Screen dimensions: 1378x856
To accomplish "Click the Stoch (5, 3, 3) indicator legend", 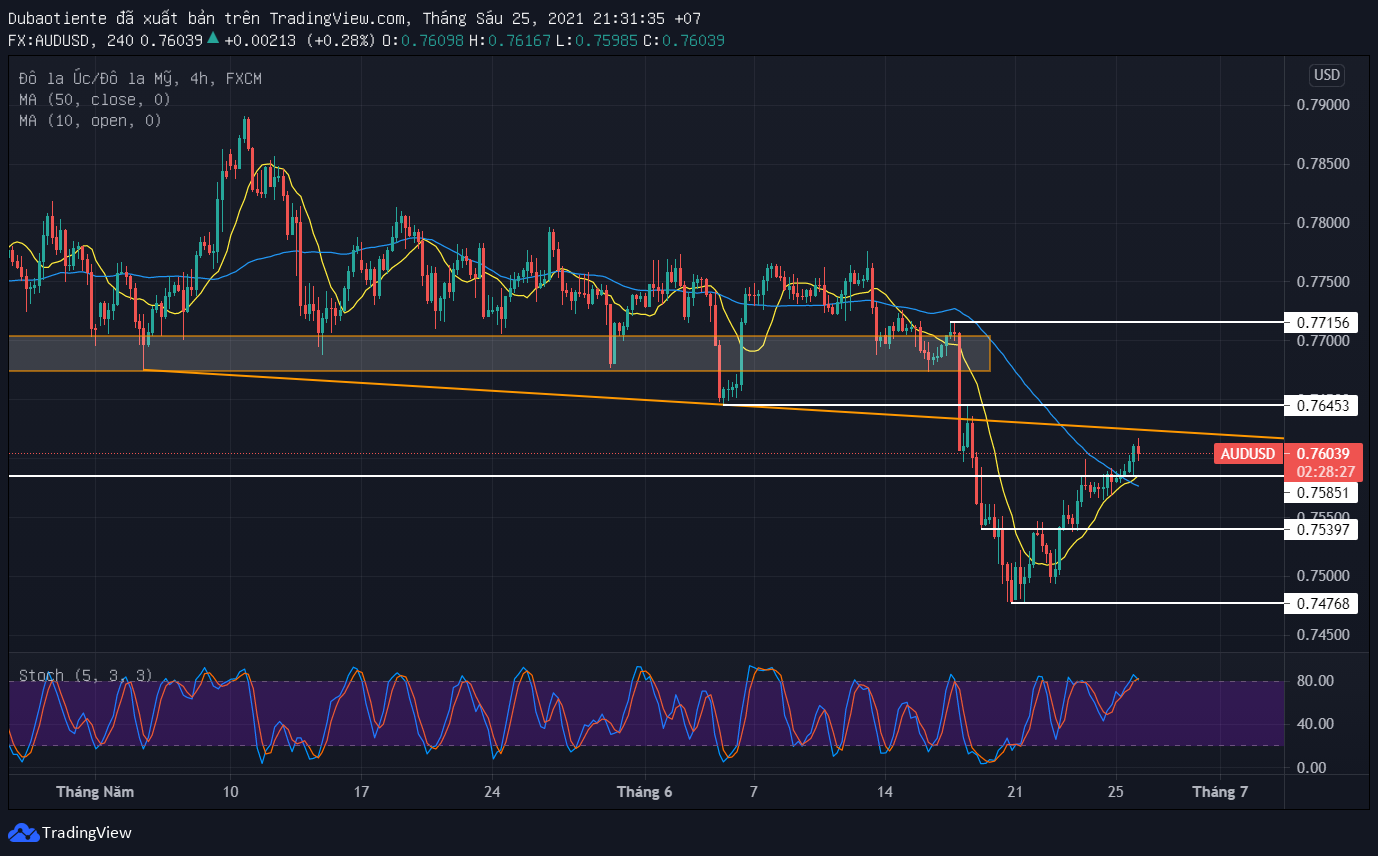I will tap(86, 676).
